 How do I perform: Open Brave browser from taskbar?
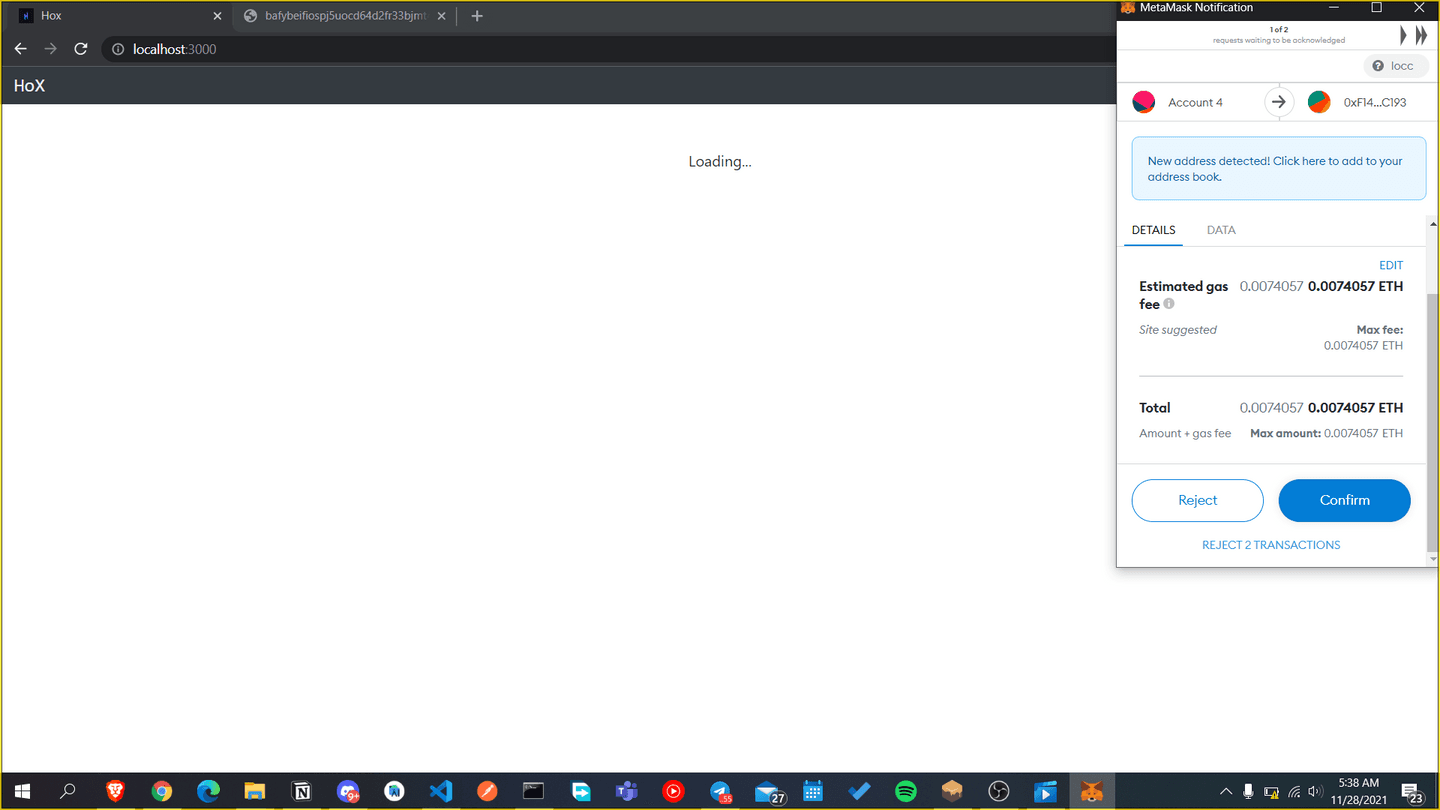pos(115,791)
